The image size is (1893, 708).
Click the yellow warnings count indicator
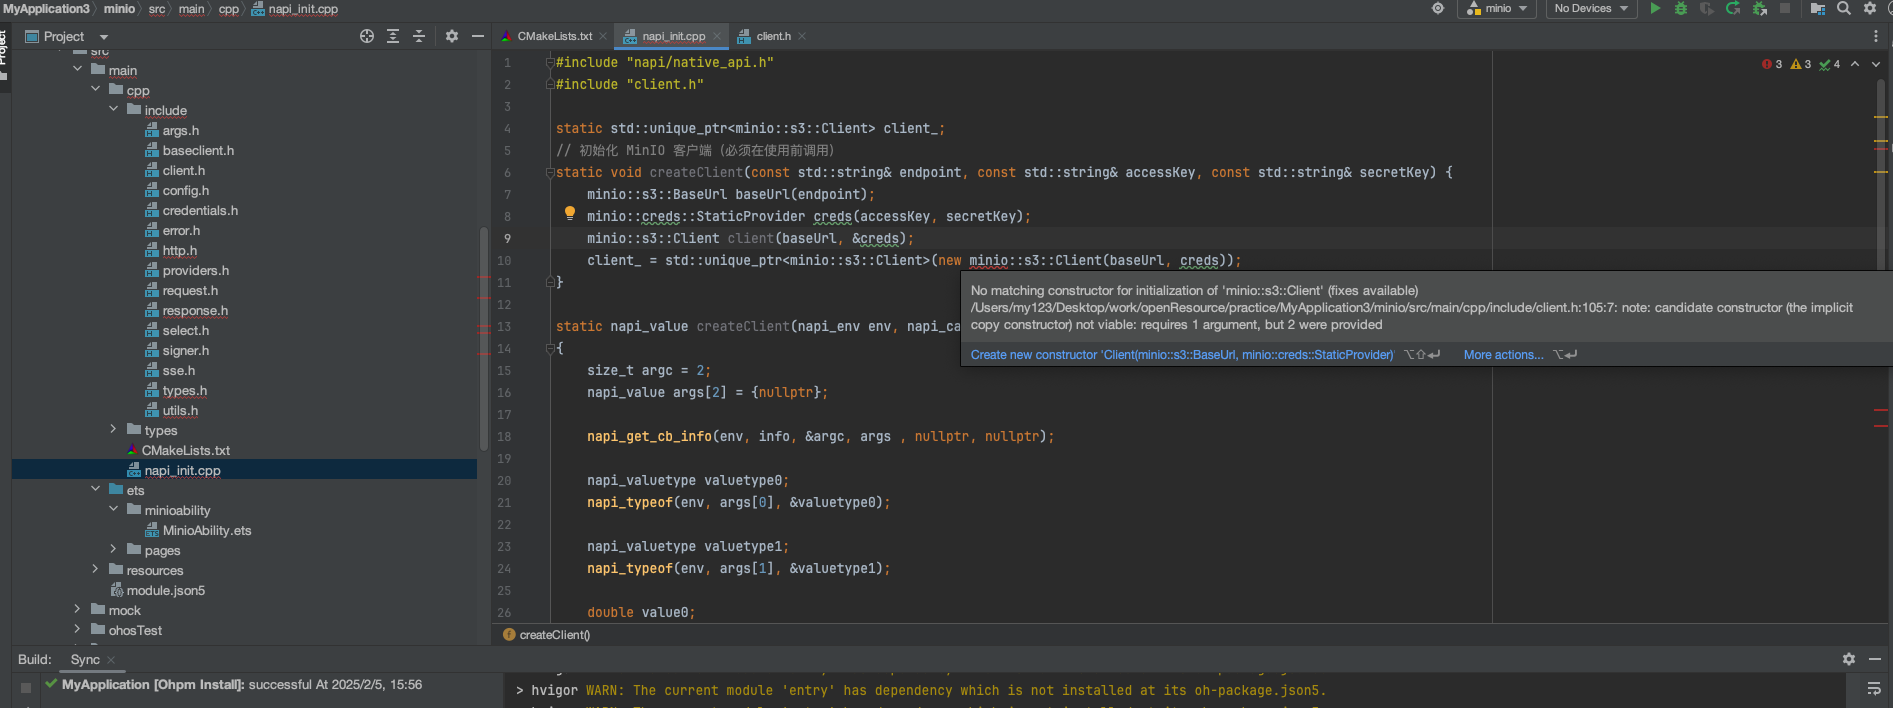pos(1801,64)
